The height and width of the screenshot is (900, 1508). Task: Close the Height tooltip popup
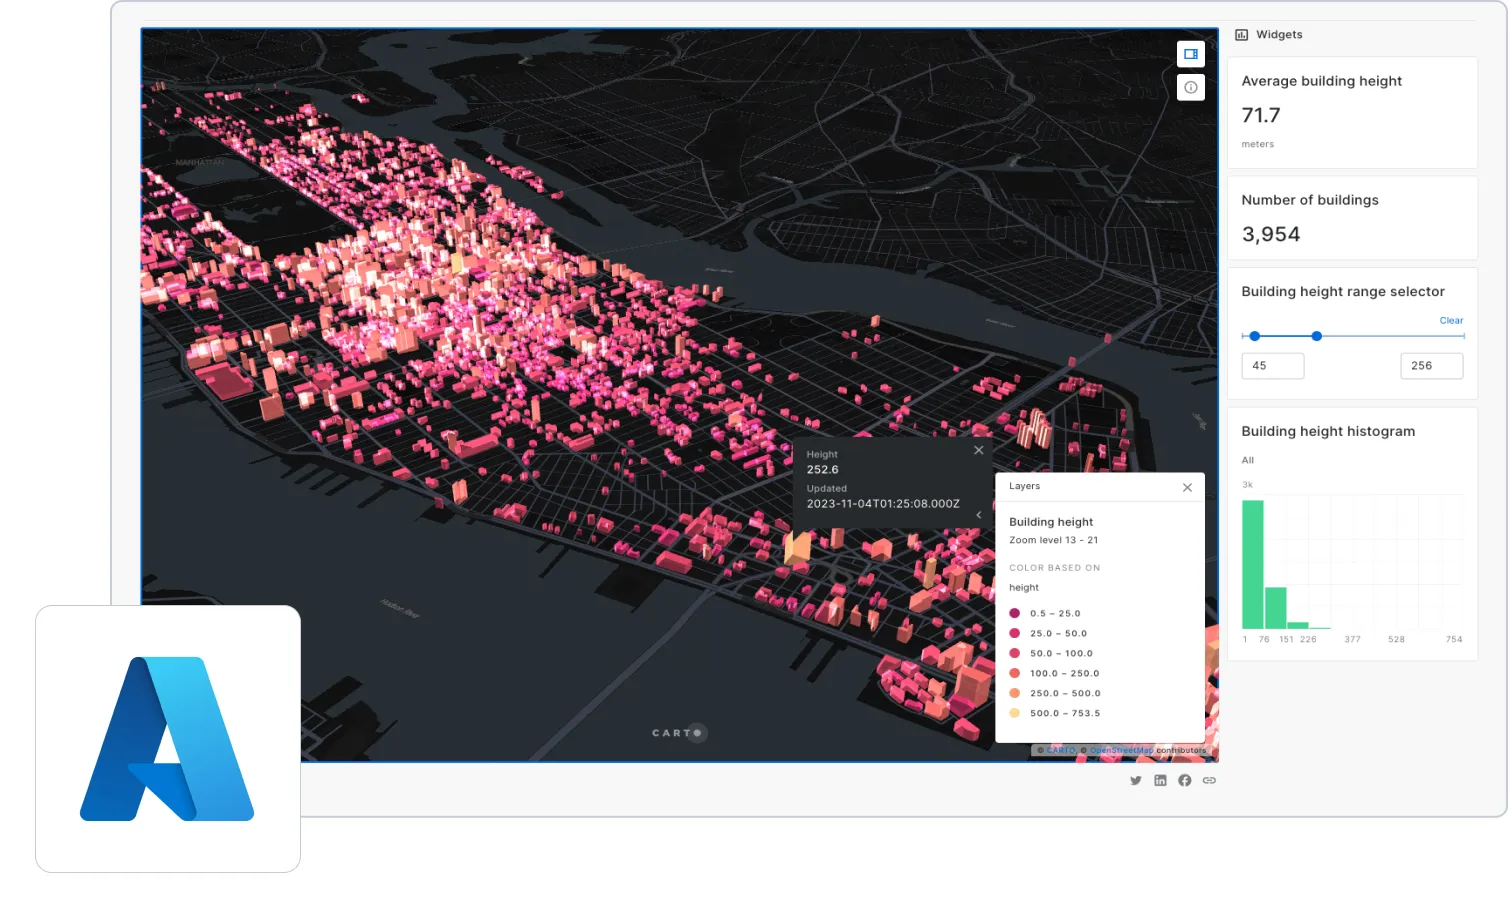point(979,451)
